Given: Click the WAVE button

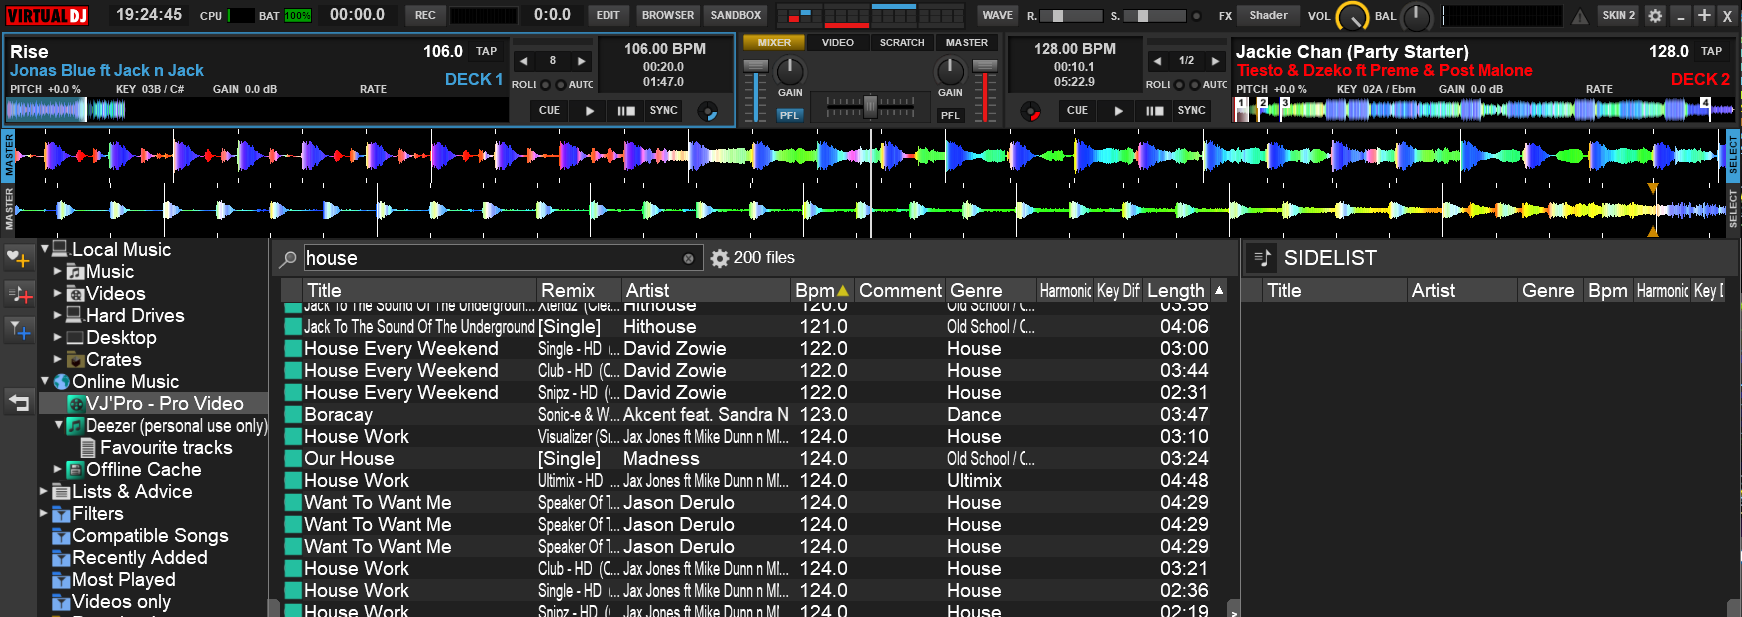Looking at the screenshot, I should pos(997,15).
